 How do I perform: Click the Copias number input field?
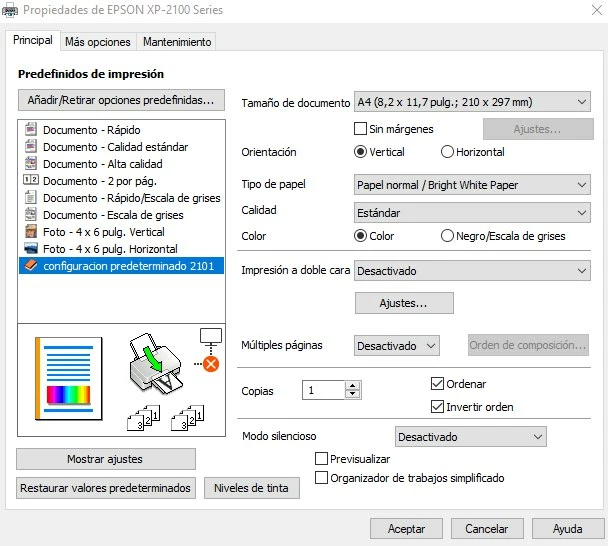pyautogui.click(x=323, y=390)
